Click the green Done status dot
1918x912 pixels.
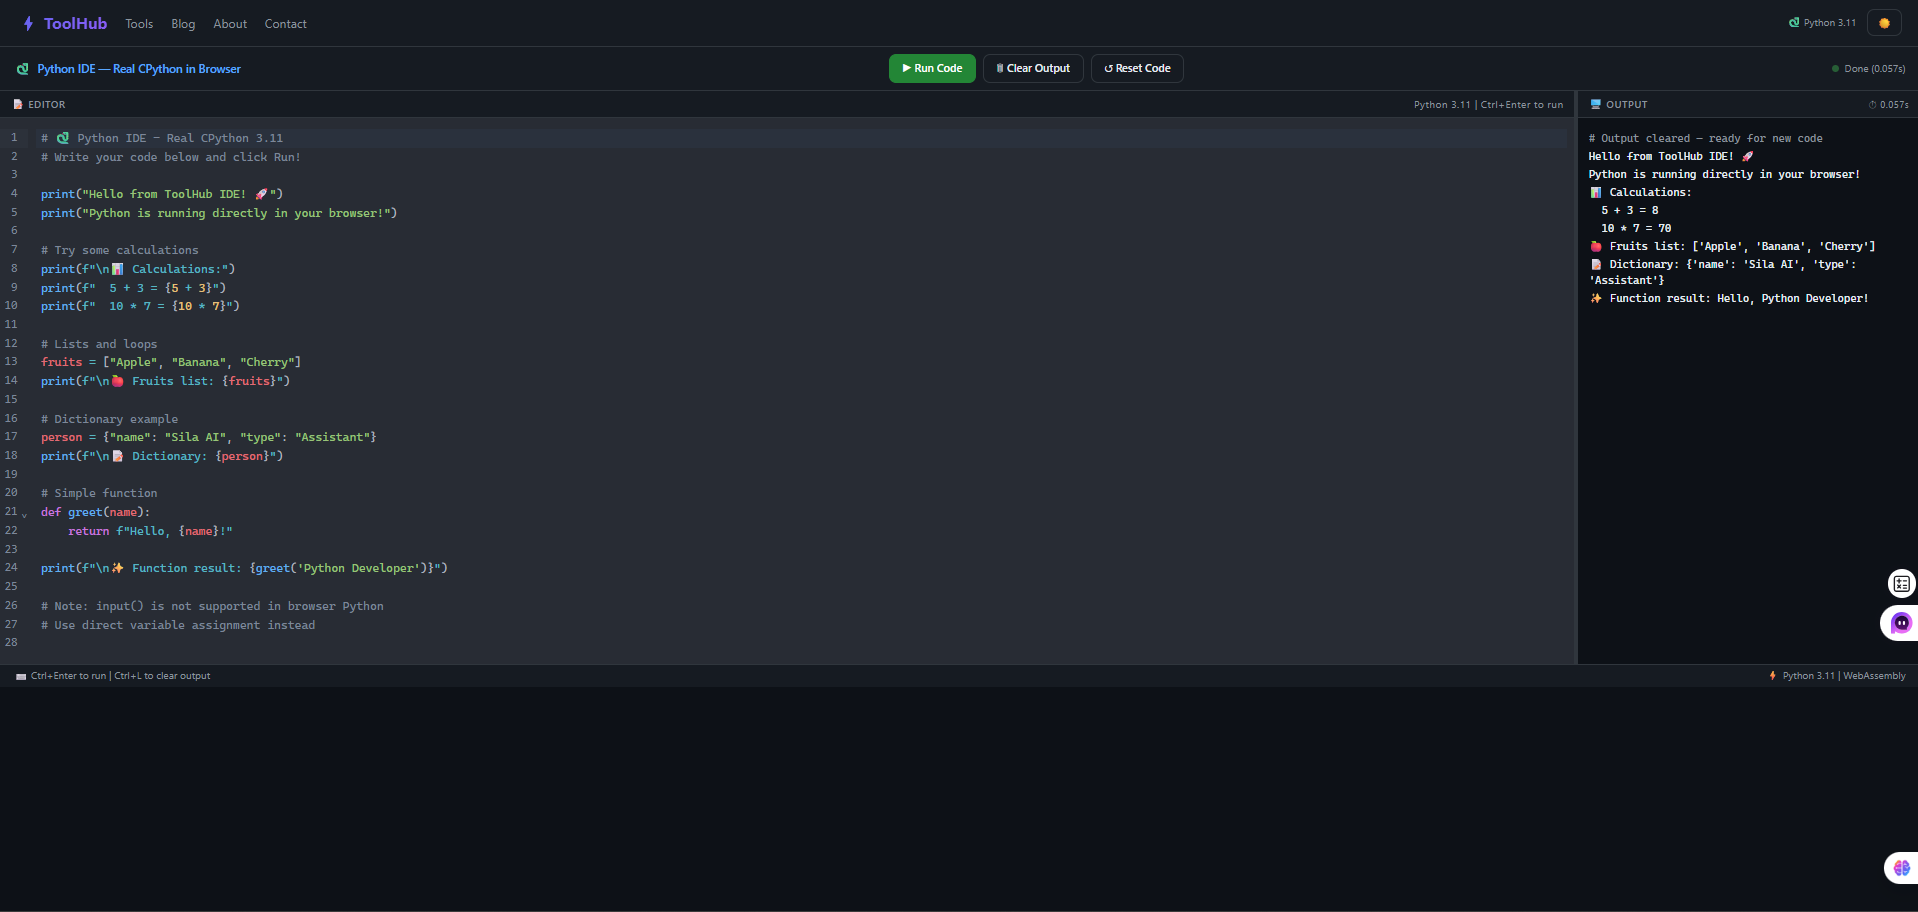1835,69
